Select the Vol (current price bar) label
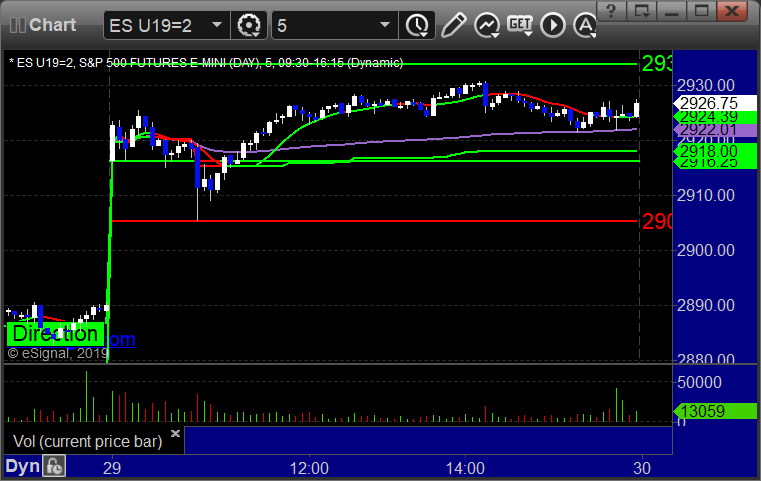 (87, 441)
